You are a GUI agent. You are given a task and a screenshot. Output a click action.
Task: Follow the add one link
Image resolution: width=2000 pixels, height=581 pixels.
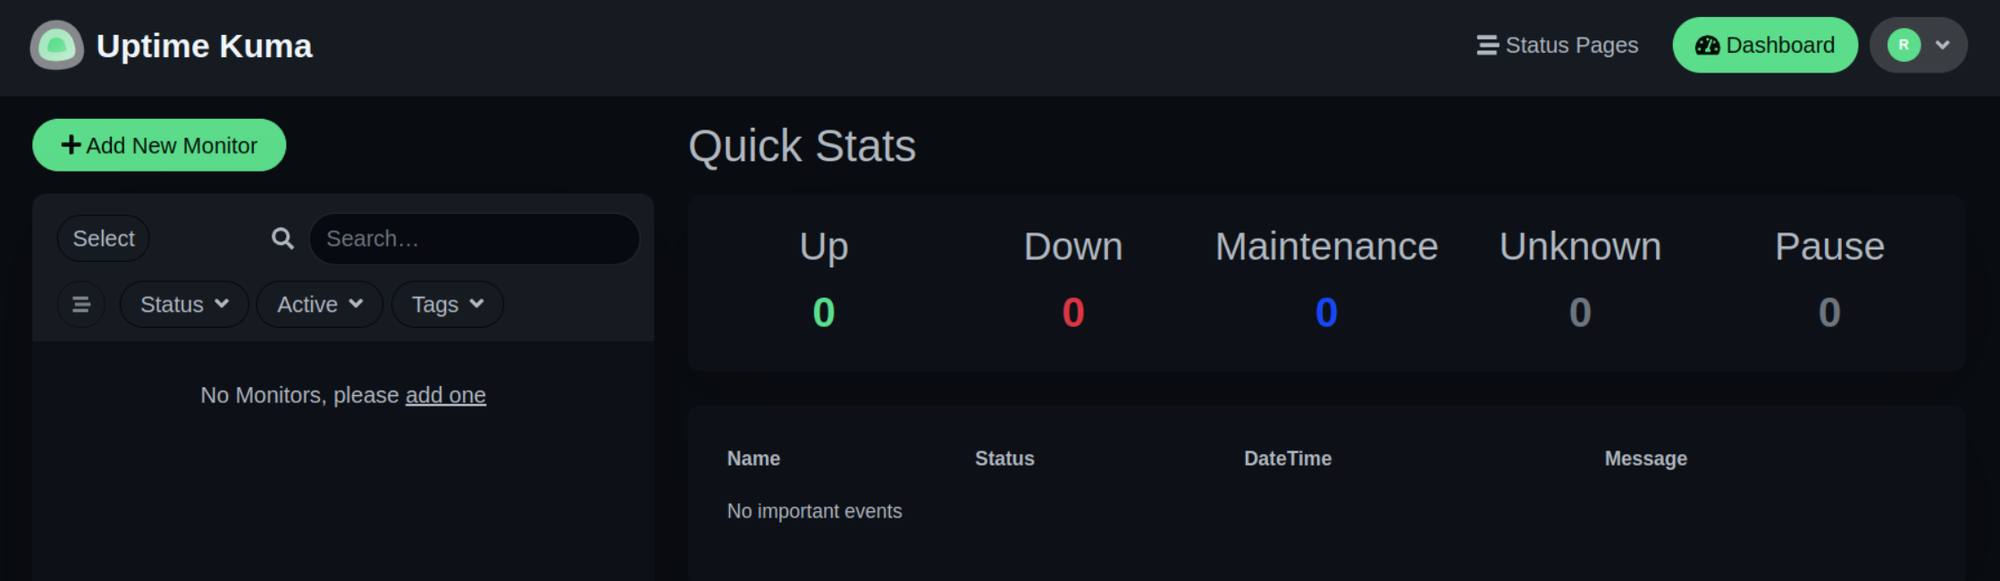pos(445,395)
